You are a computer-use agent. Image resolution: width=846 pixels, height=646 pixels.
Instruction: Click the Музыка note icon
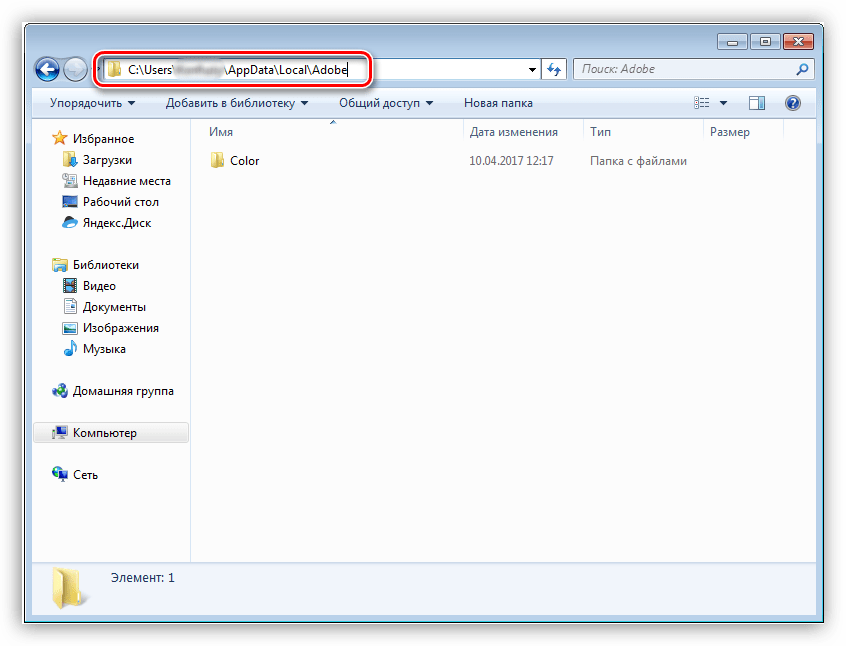click(x=70, y=349)
